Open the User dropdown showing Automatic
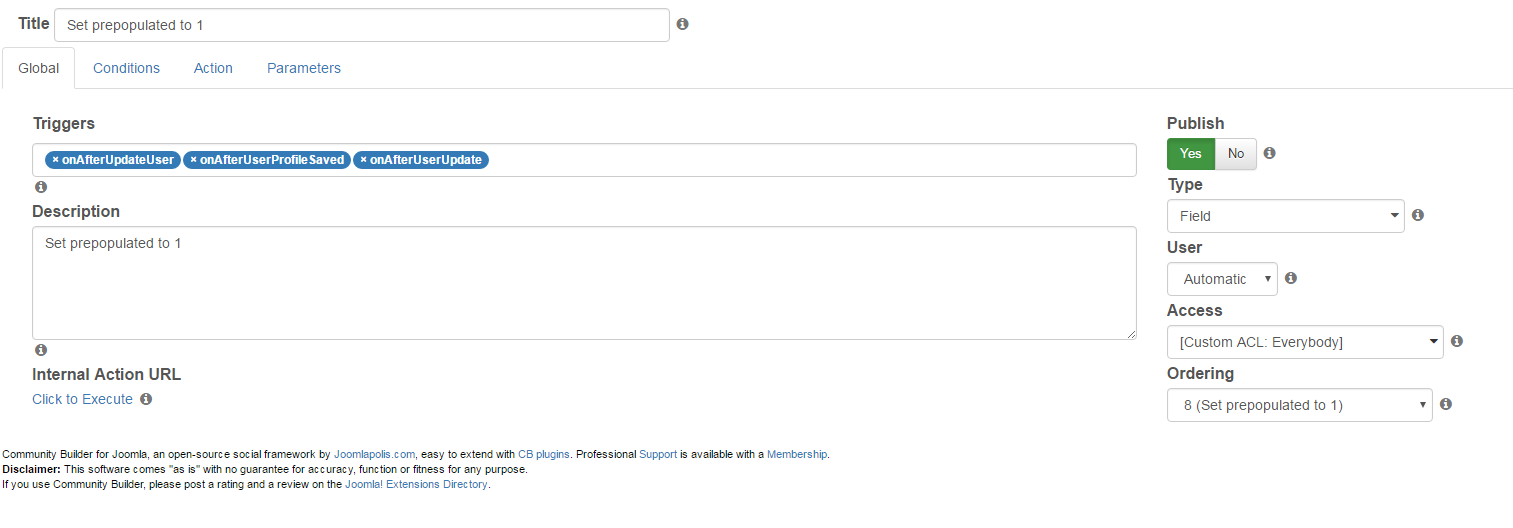 (x=1222, y=279)
